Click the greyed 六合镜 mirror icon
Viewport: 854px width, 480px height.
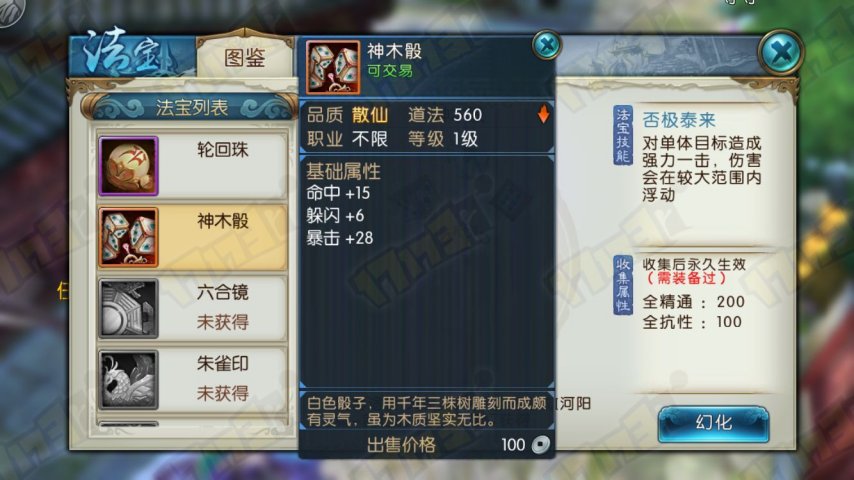(x=129, y=308)
